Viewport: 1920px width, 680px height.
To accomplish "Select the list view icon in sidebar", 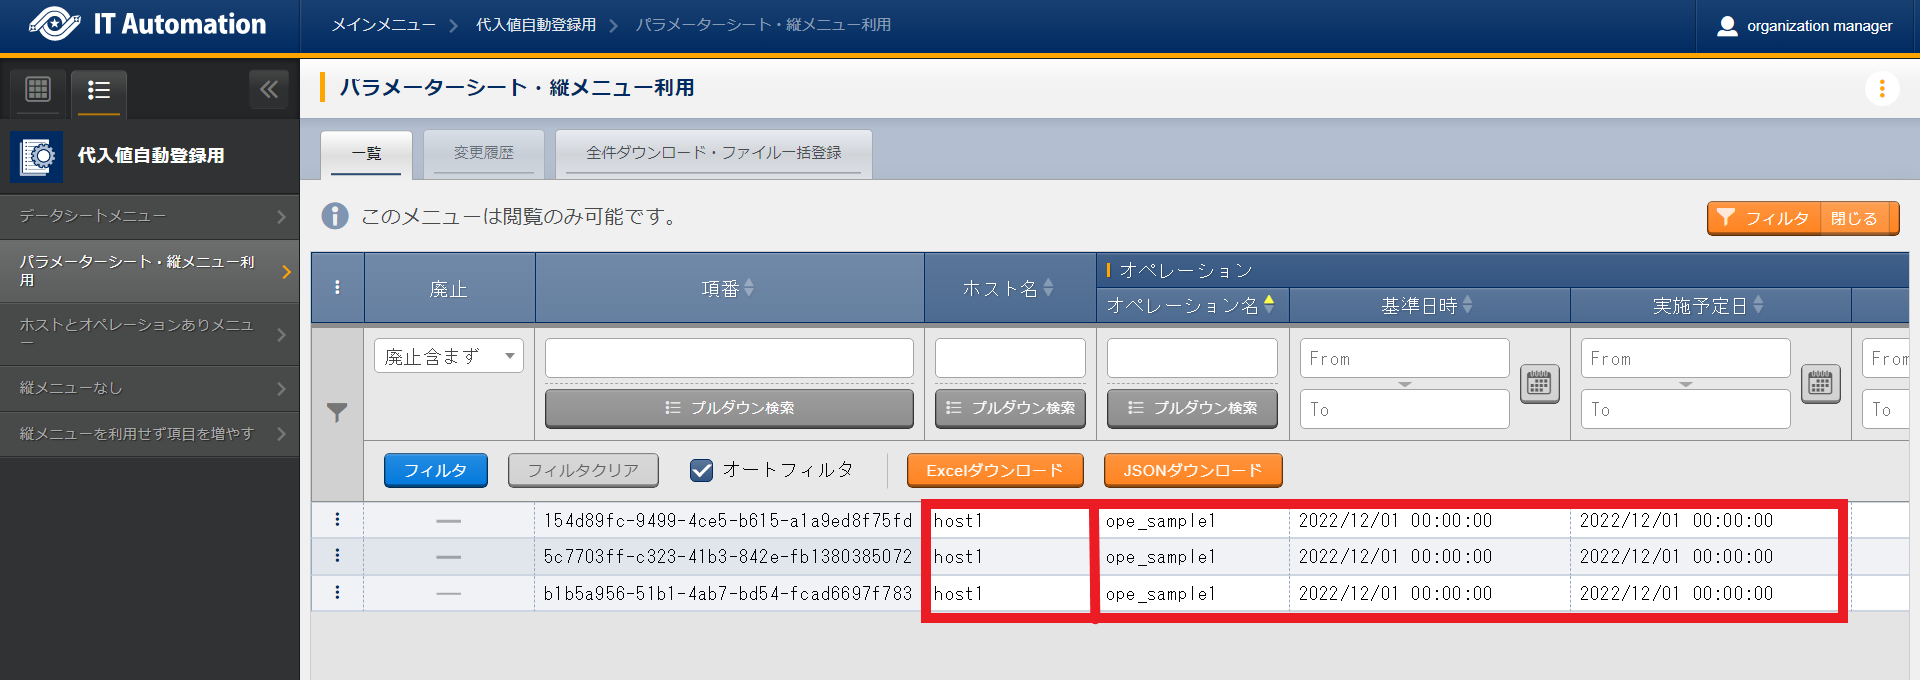I will (x=98, y=91).
